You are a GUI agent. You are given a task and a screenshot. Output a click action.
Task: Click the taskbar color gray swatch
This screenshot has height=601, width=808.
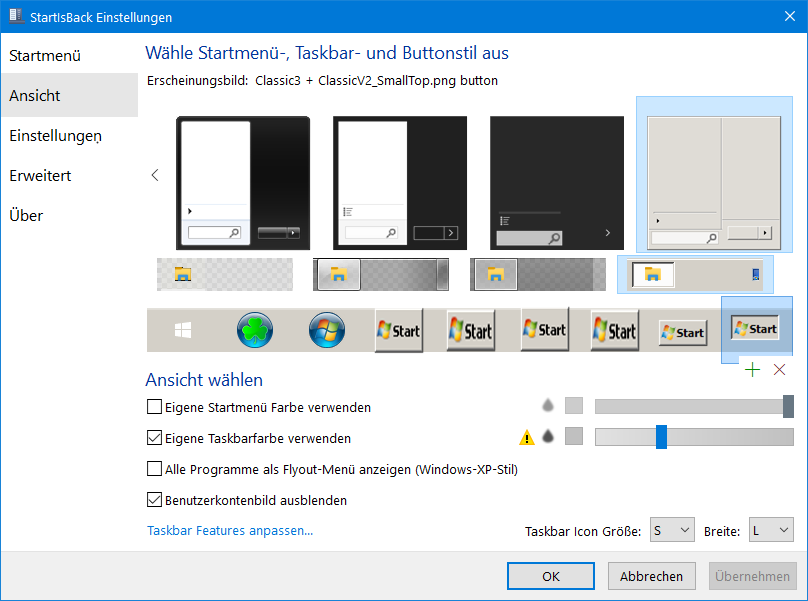[x=574, y=436]
